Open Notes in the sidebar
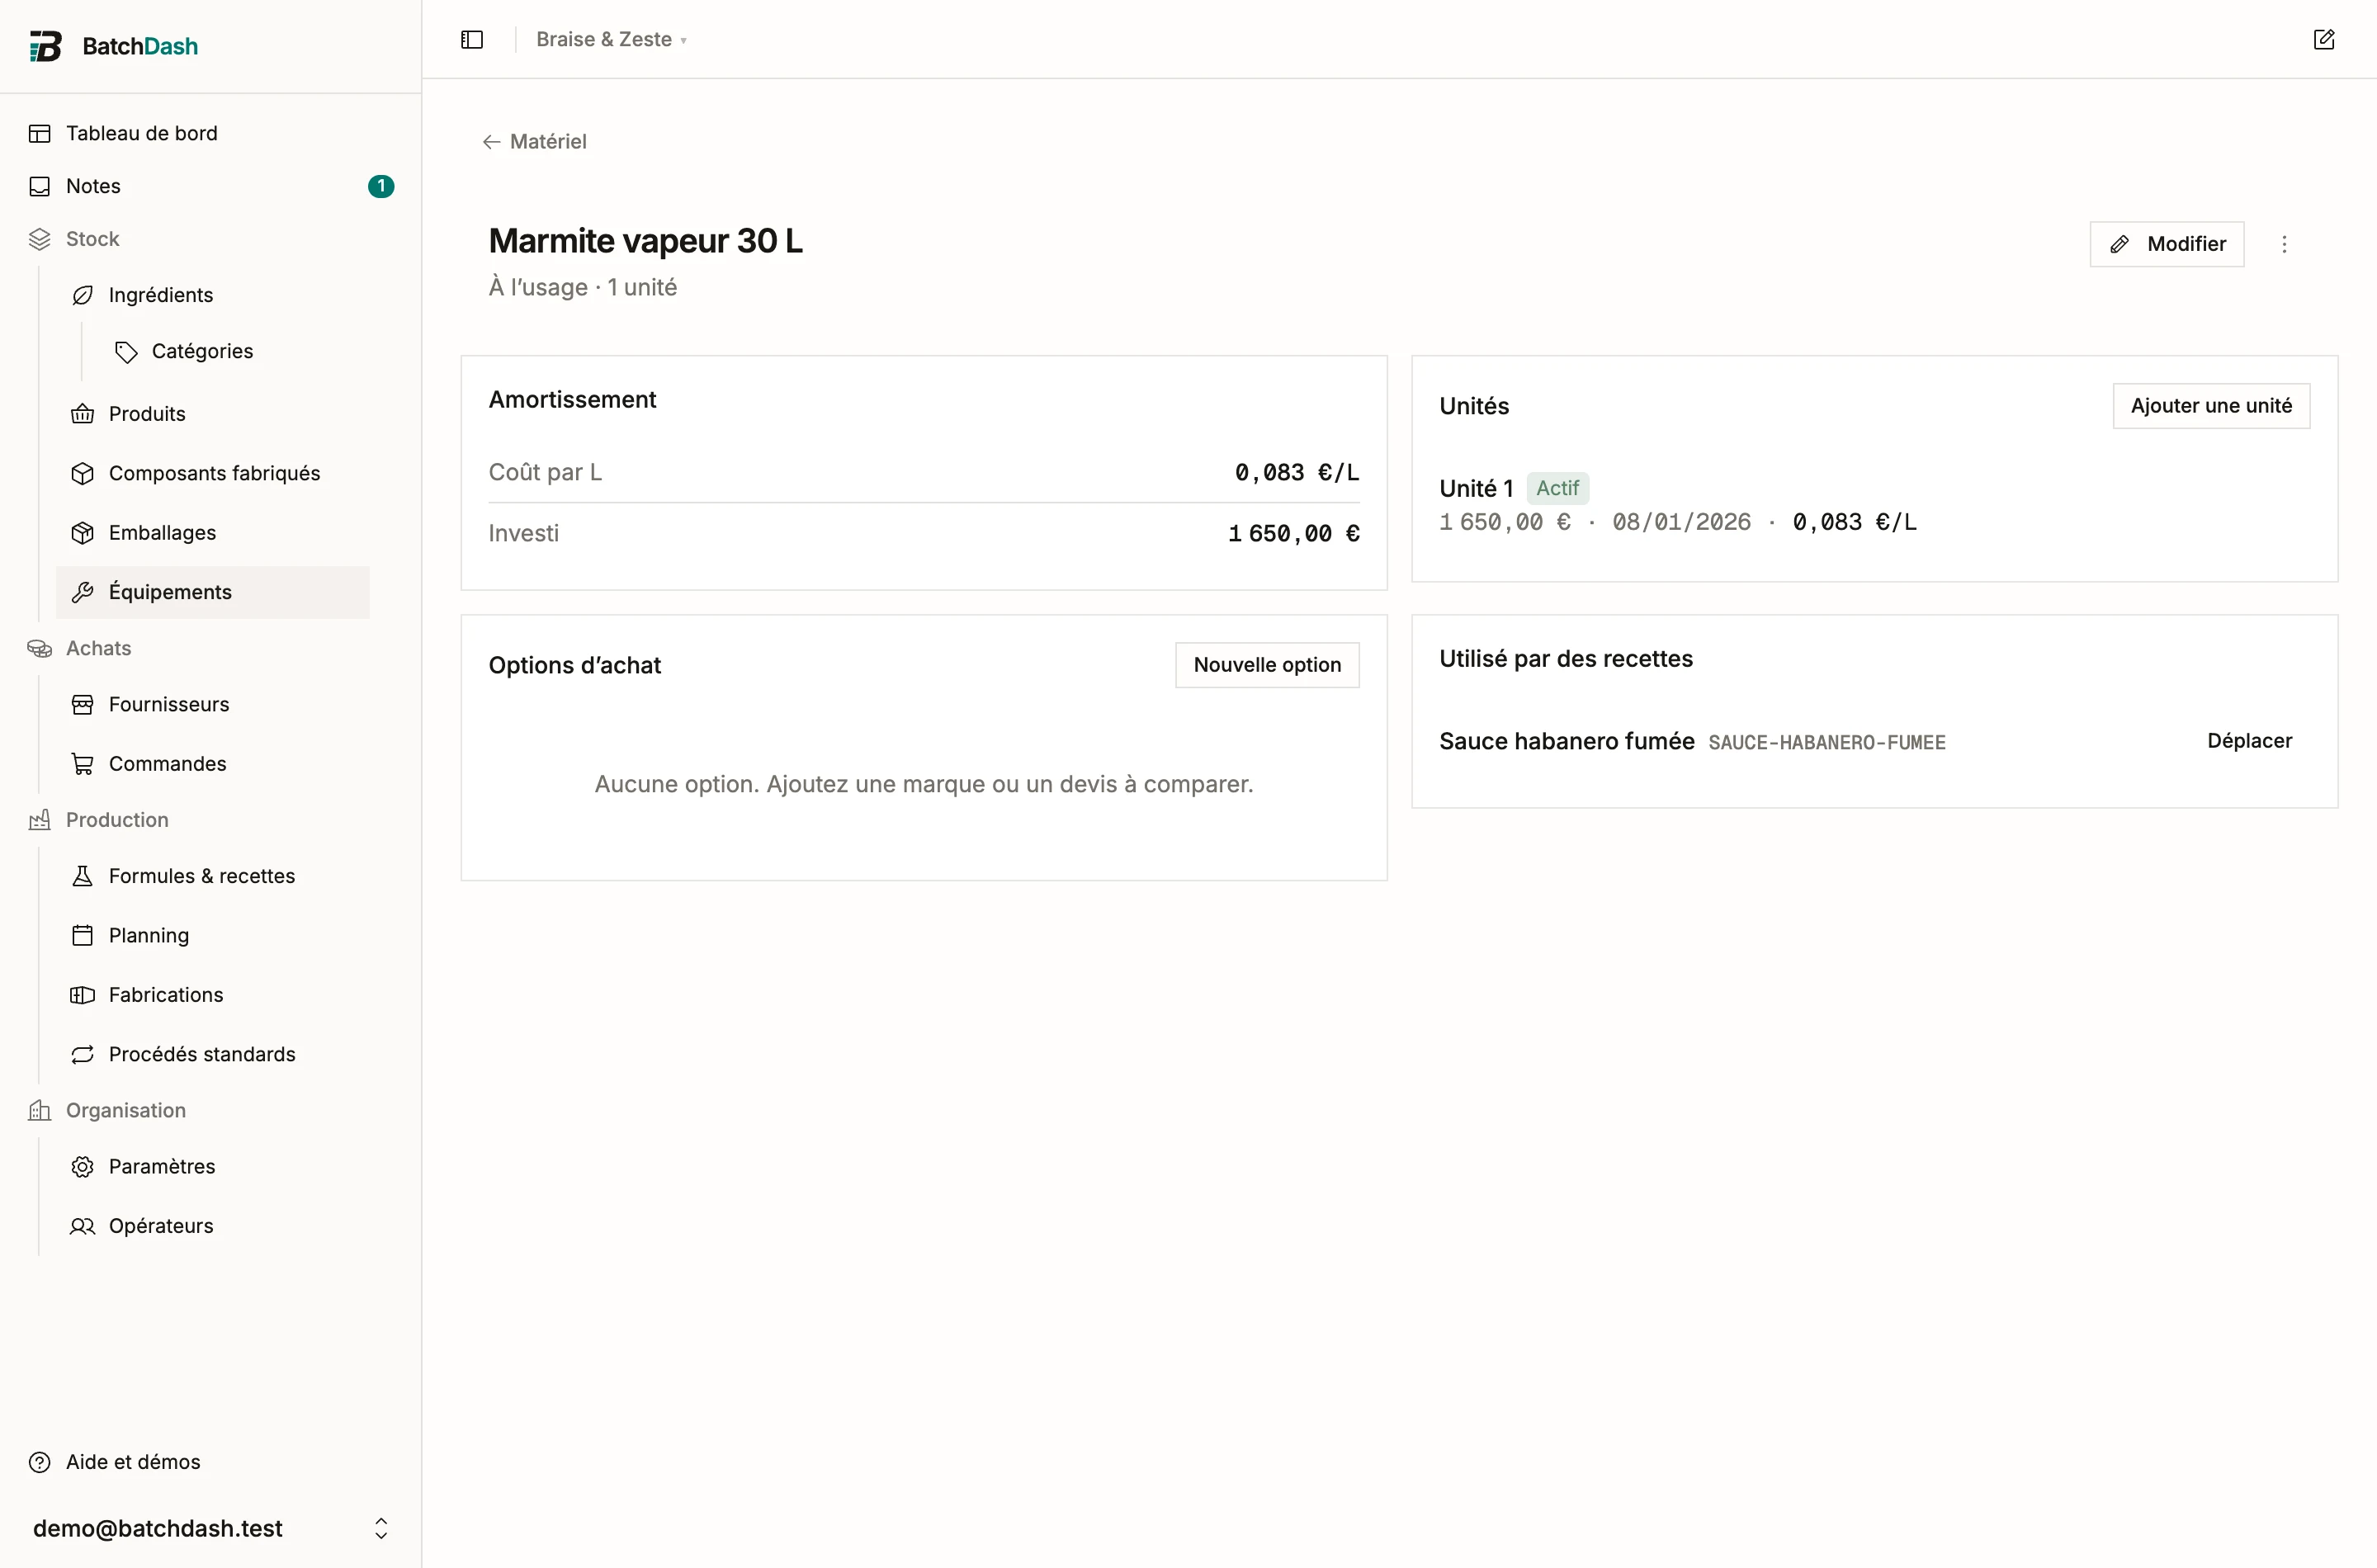 [x=210, y=186]
